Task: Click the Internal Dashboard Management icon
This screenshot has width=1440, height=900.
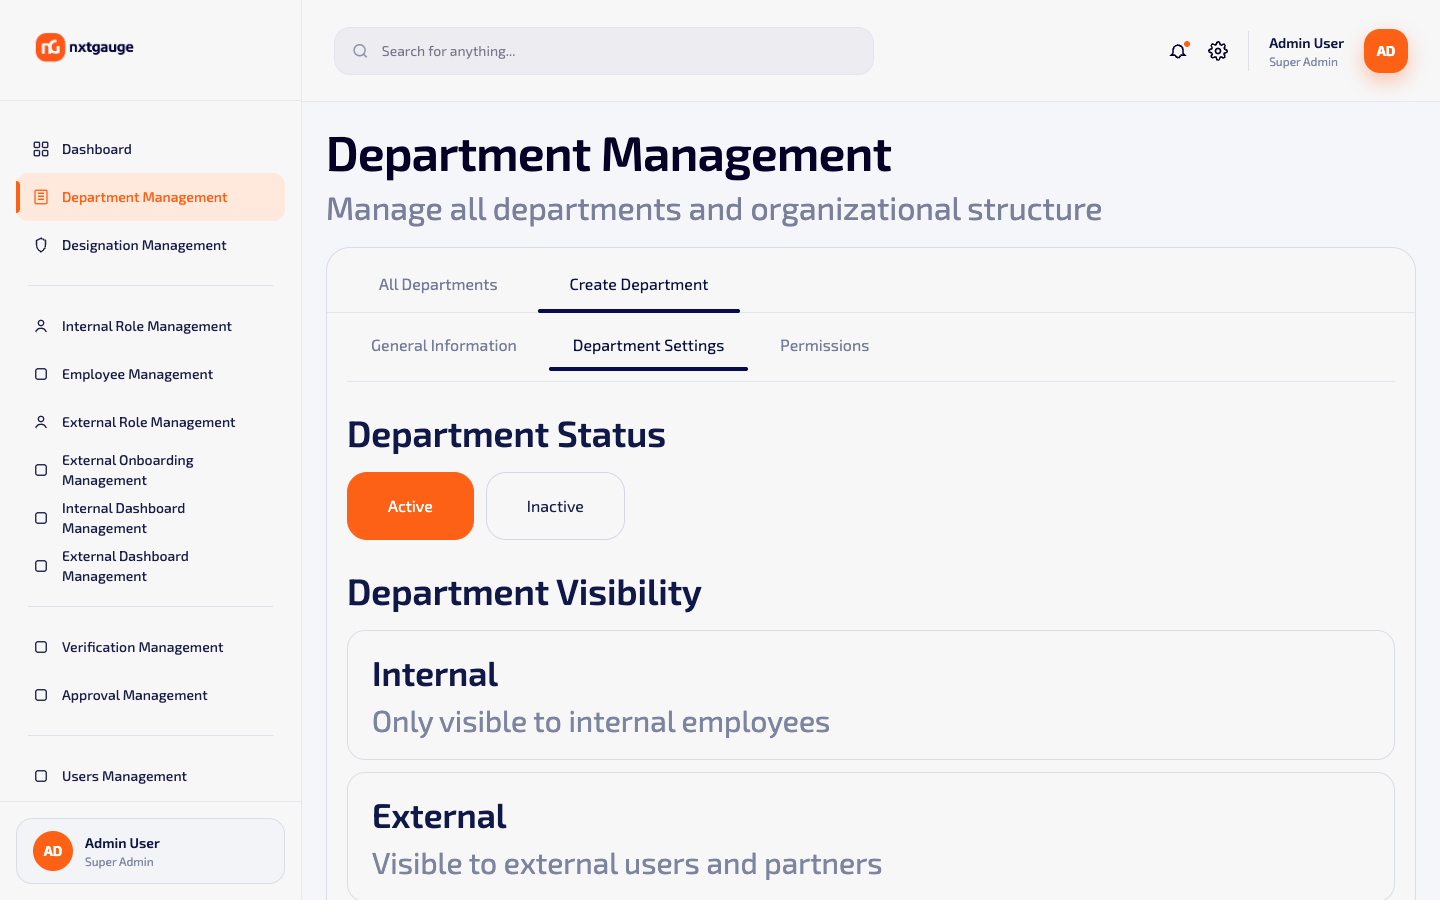Action: (41, 518)
